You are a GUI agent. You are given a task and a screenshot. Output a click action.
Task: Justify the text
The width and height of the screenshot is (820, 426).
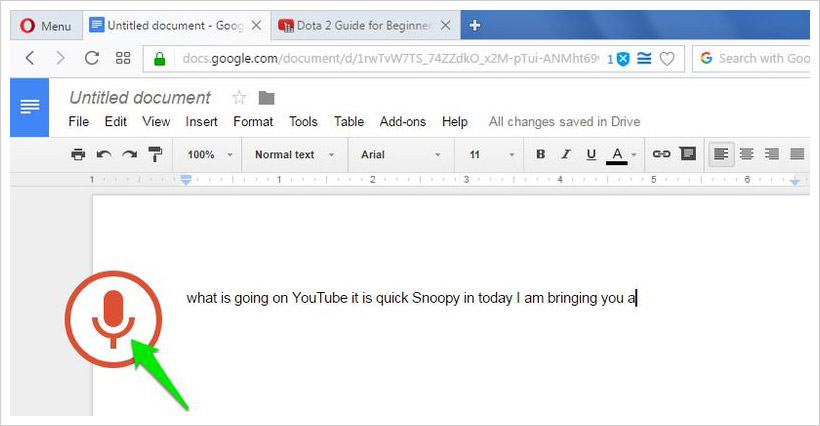point(797,154)
